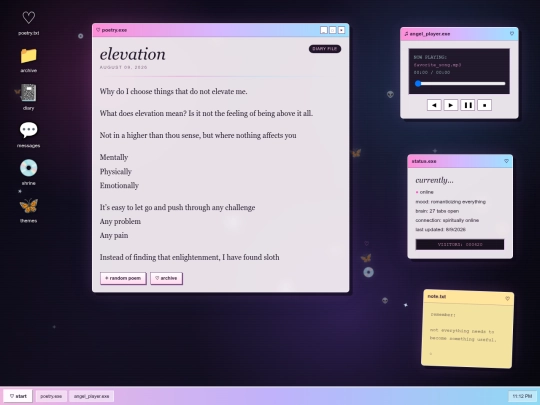Image resolution: width=540 pixels, height=405 pixels.
Task: Switch to angel_player.exe in the taskbar
Action: tap(91, 396)
